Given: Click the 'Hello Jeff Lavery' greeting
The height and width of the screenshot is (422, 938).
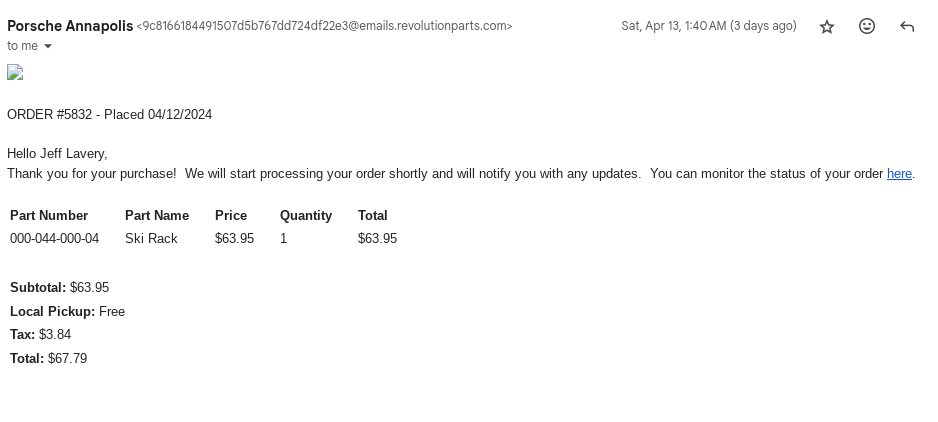Looking at the screenshot, I should click(57, 154).
